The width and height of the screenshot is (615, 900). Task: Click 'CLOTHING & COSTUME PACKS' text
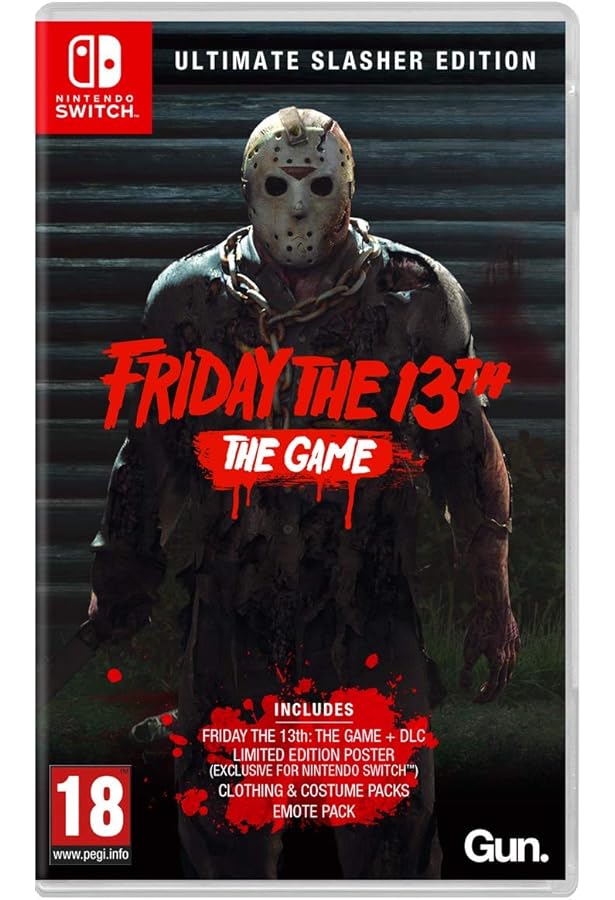tap(314, 790)
